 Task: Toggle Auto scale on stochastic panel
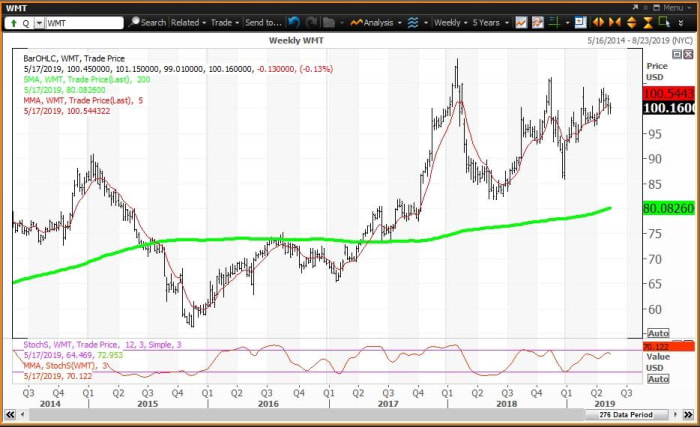pyautogui.click(x=657, y=379)
